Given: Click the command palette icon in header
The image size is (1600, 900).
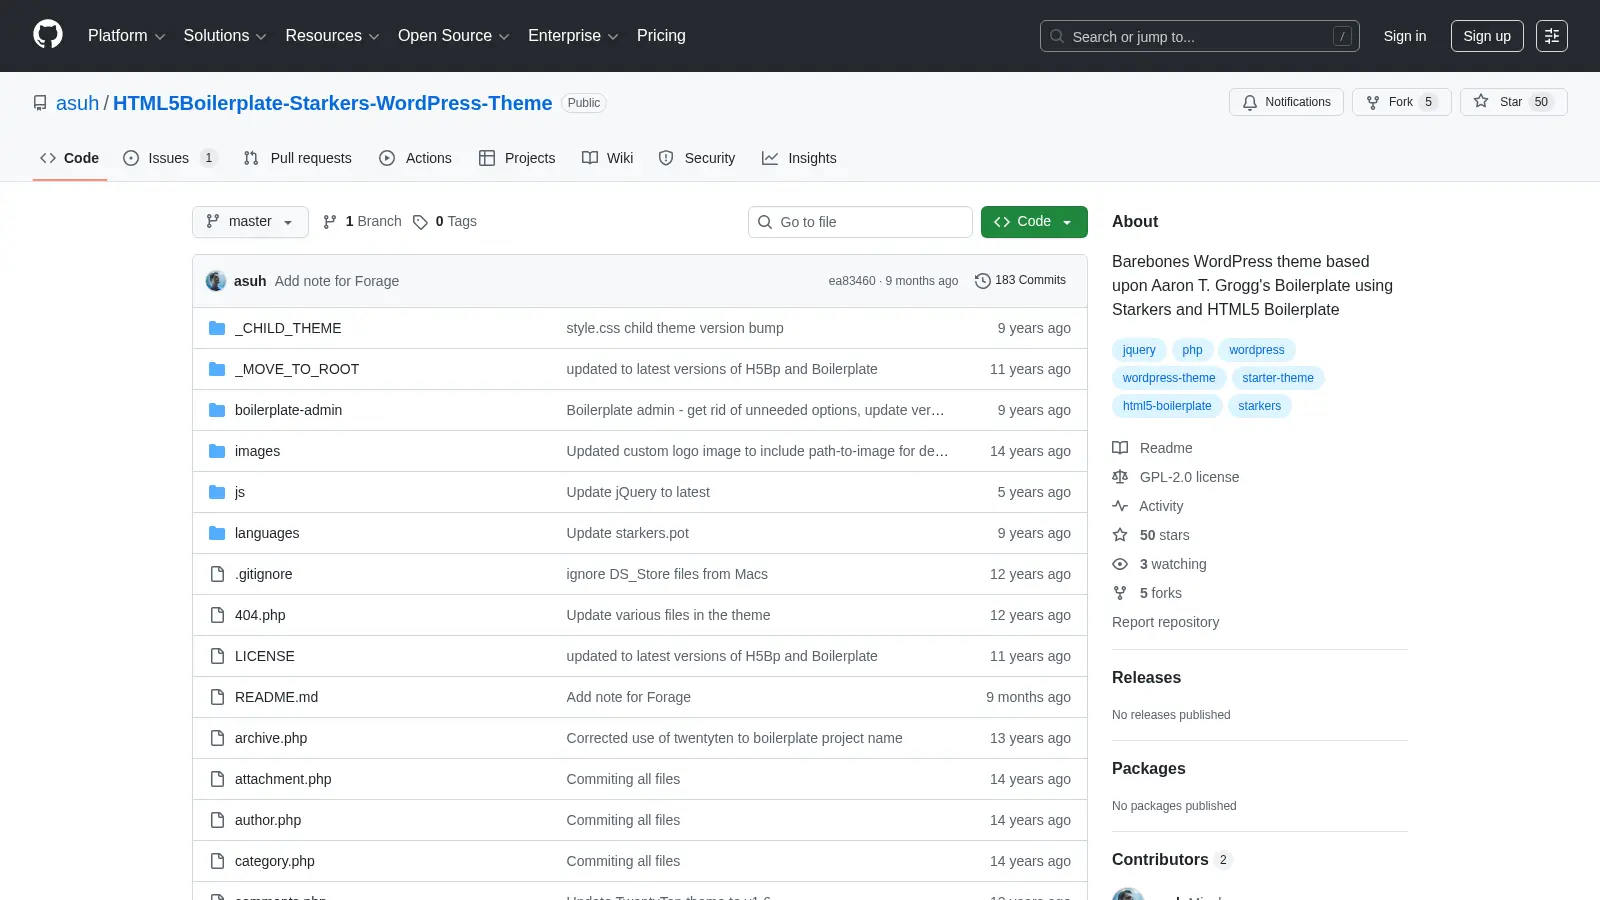Looking at the screenshot, I should click(x=1552, y=36).
